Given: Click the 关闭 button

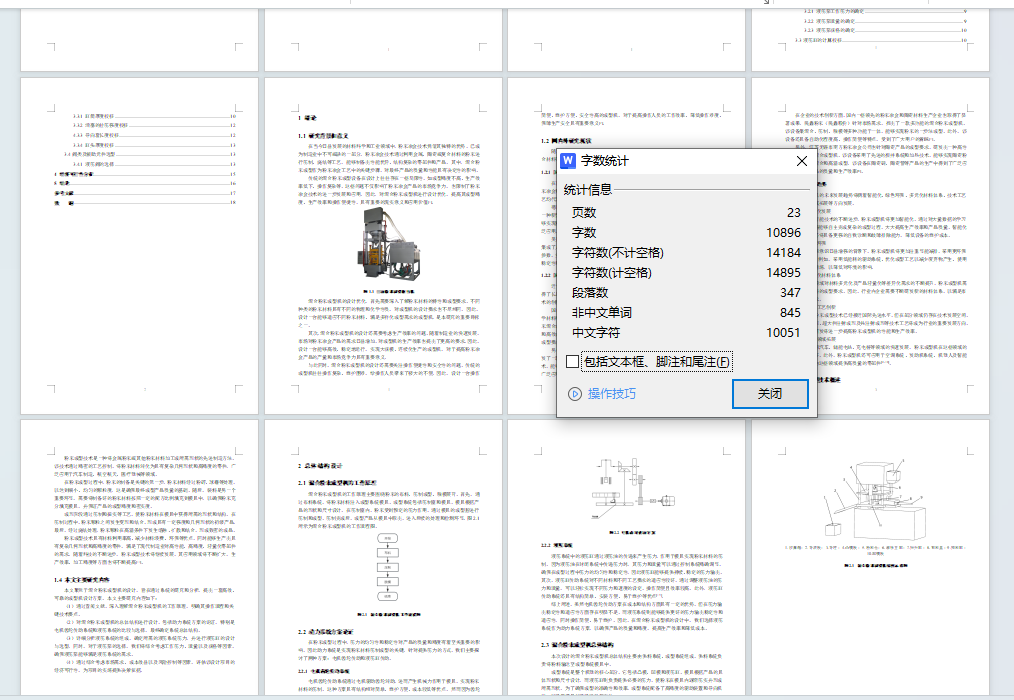Looking at the screenshot, I should point(770,393).
